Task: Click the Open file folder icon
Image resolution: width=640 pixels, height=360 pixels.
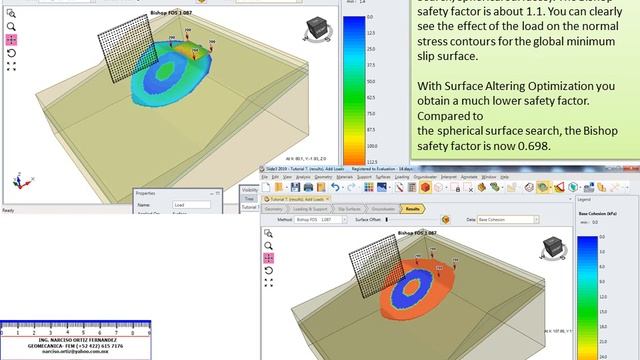Action: pyautogui.click(x=279, y=187)
